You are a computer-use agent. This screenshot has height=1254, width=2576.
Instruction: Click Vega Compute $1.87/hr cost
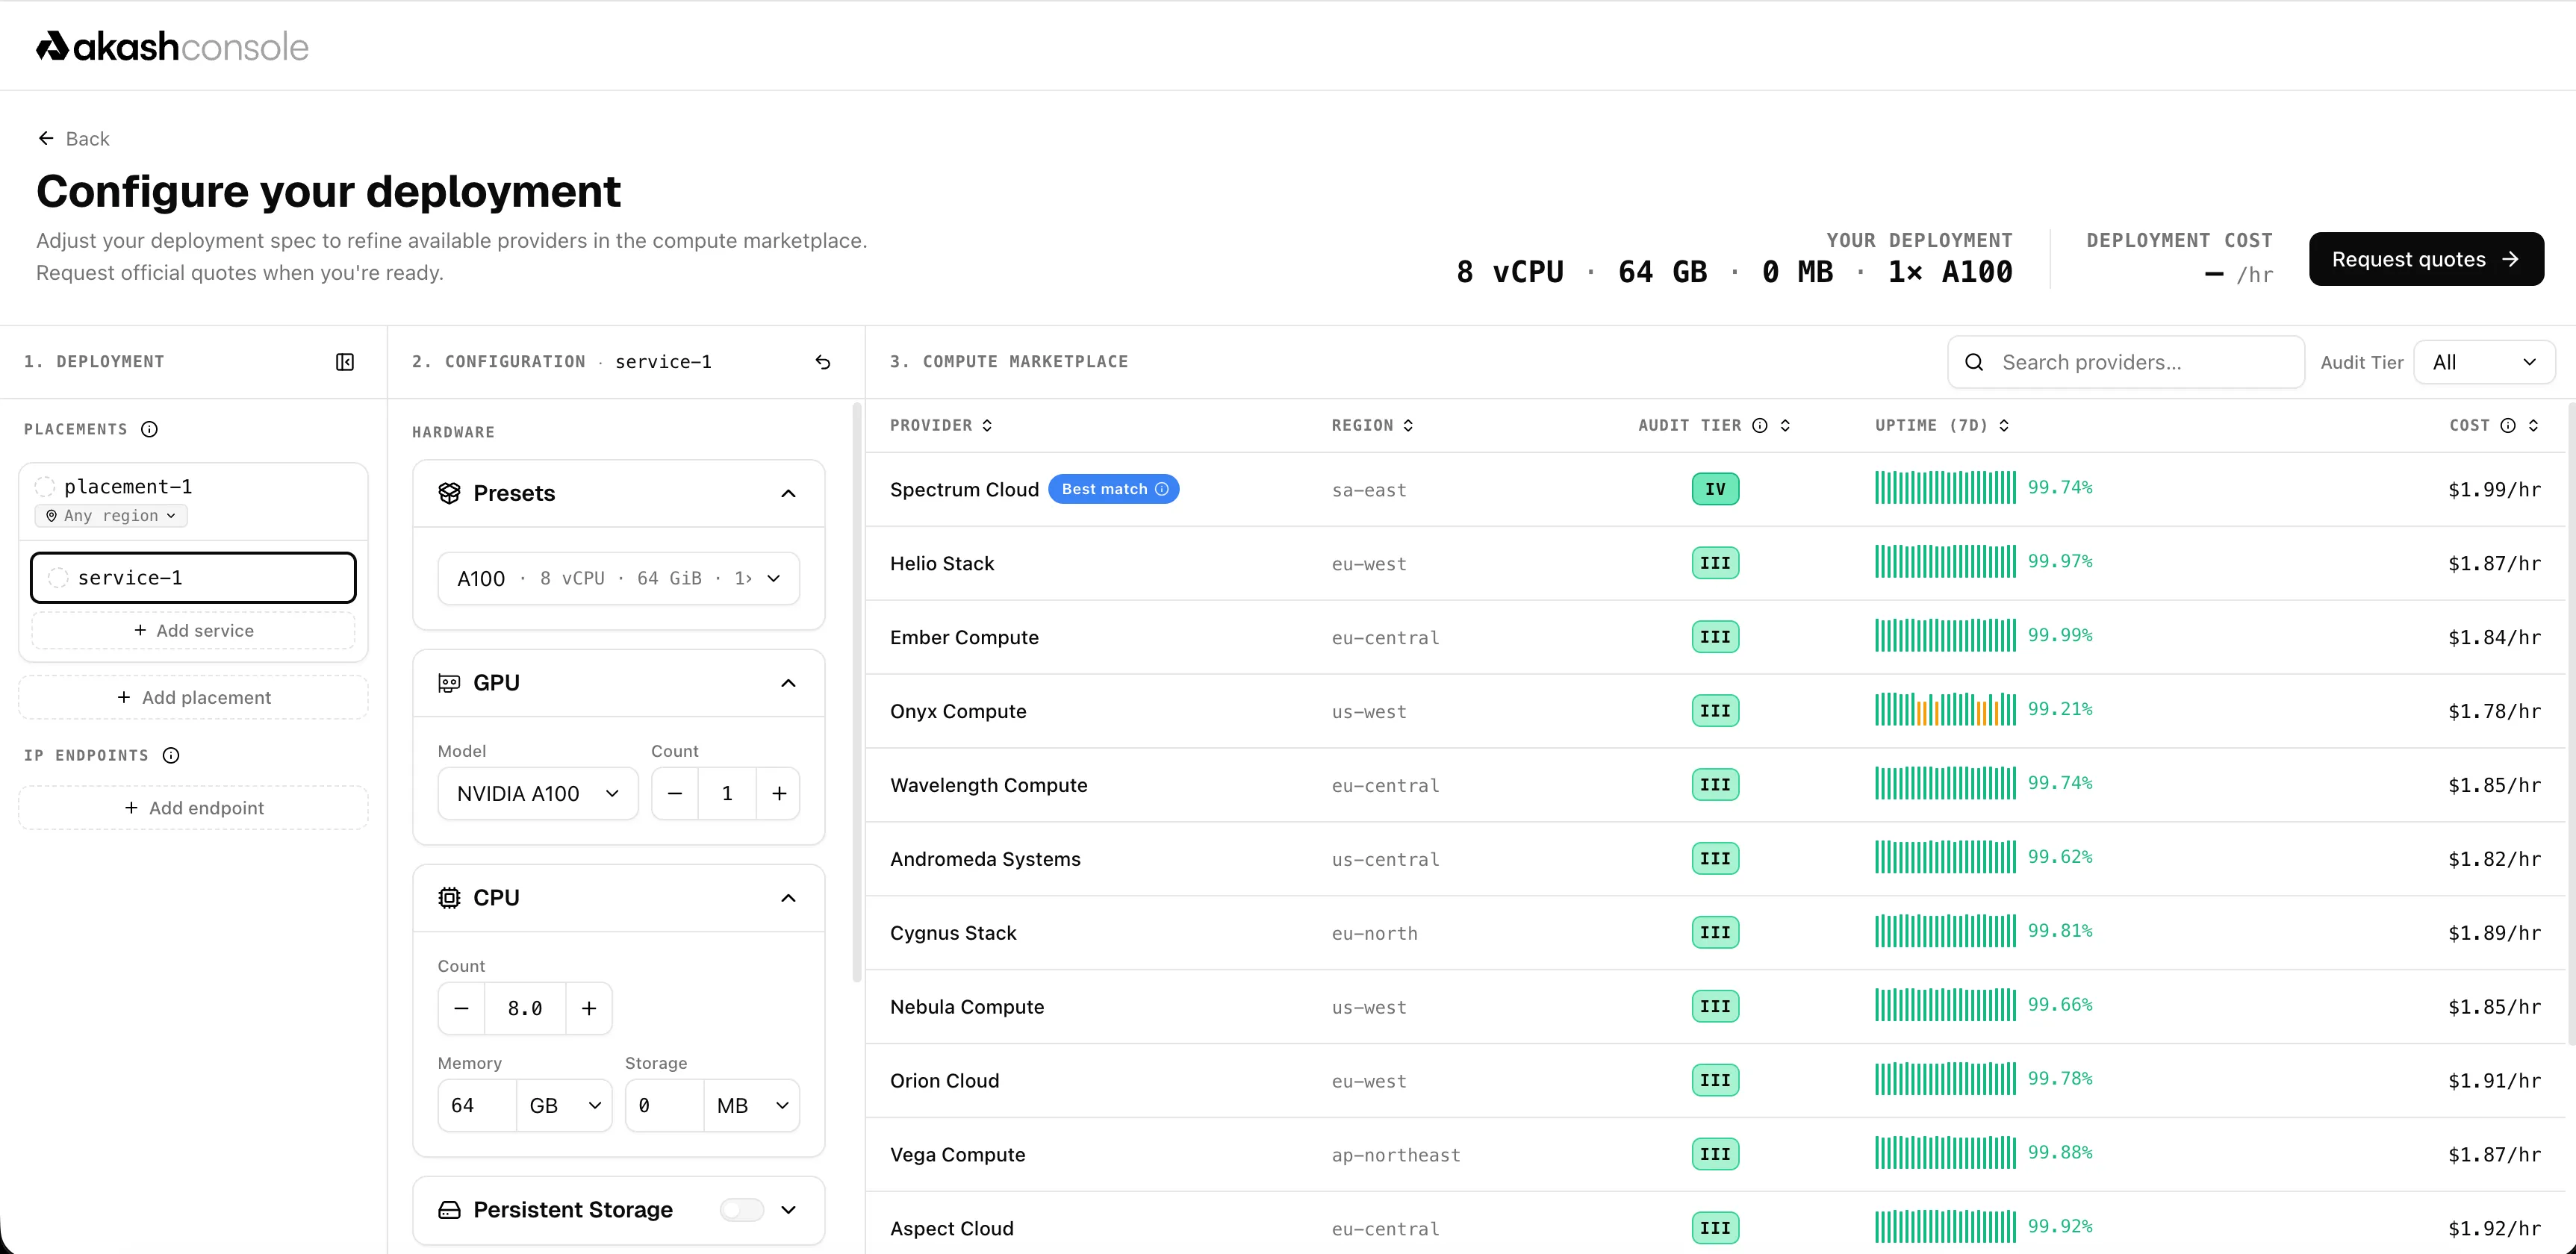click(2494, 1155)
